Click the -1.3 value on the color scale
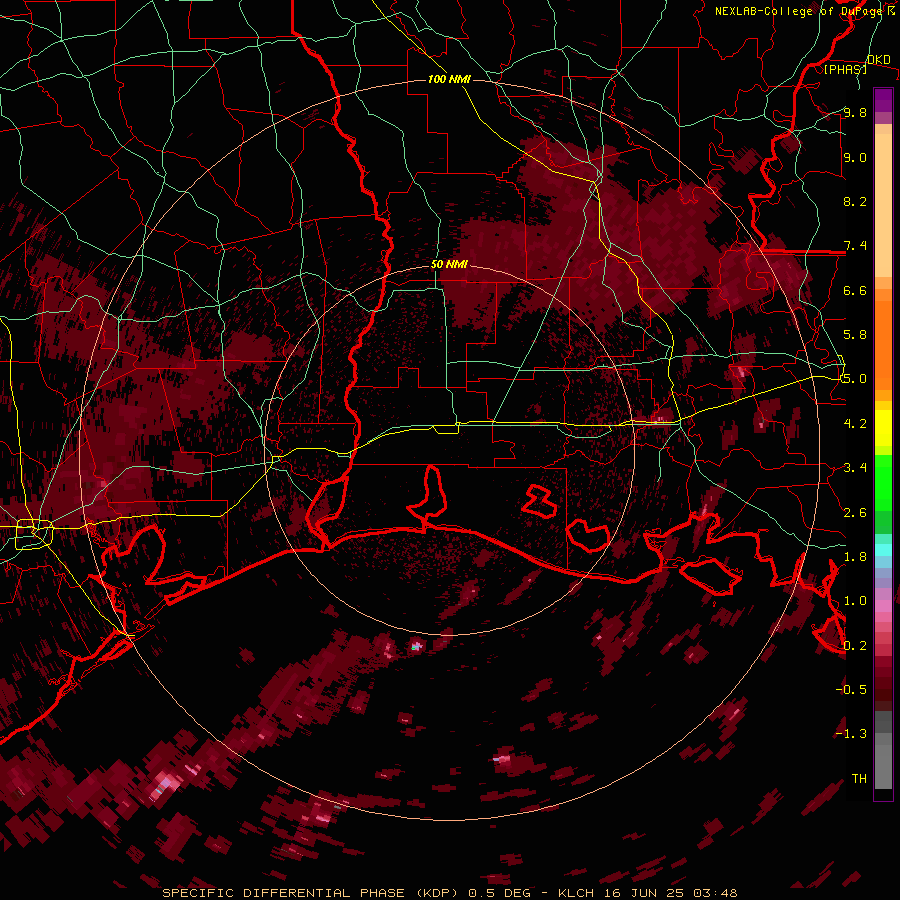Screen dimensions: 900x900 click(851, 735)
